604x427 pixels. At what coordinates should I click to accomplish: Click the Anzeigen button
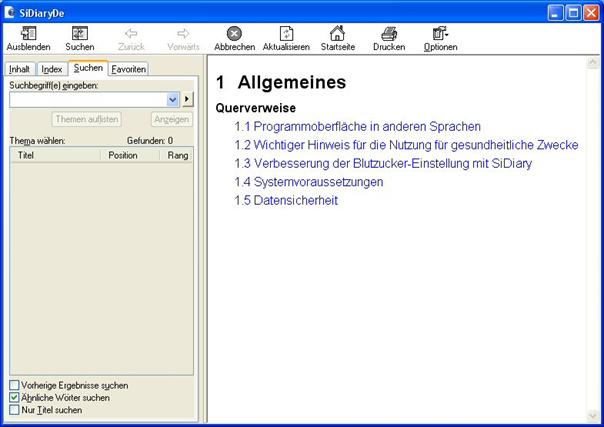tap(171, 119)
